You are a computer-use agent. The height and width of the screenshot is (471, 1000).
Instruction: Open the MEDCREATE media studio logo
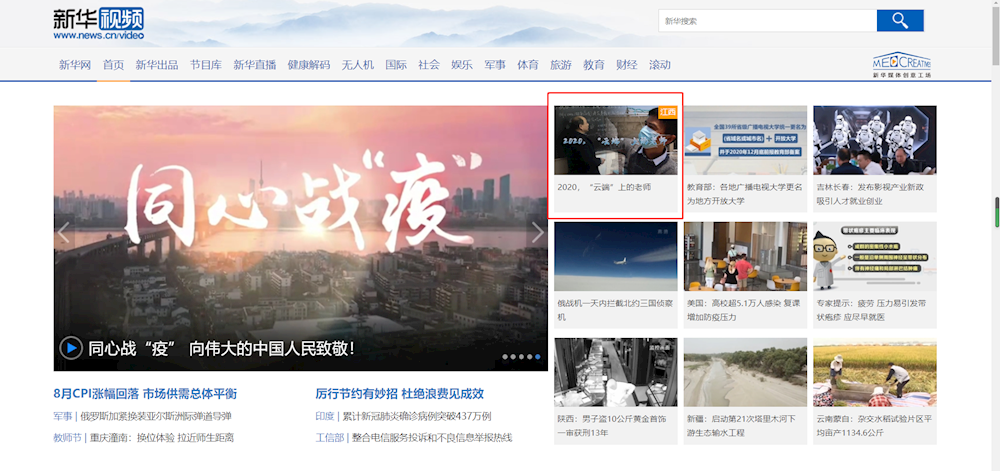click(901, 65)
